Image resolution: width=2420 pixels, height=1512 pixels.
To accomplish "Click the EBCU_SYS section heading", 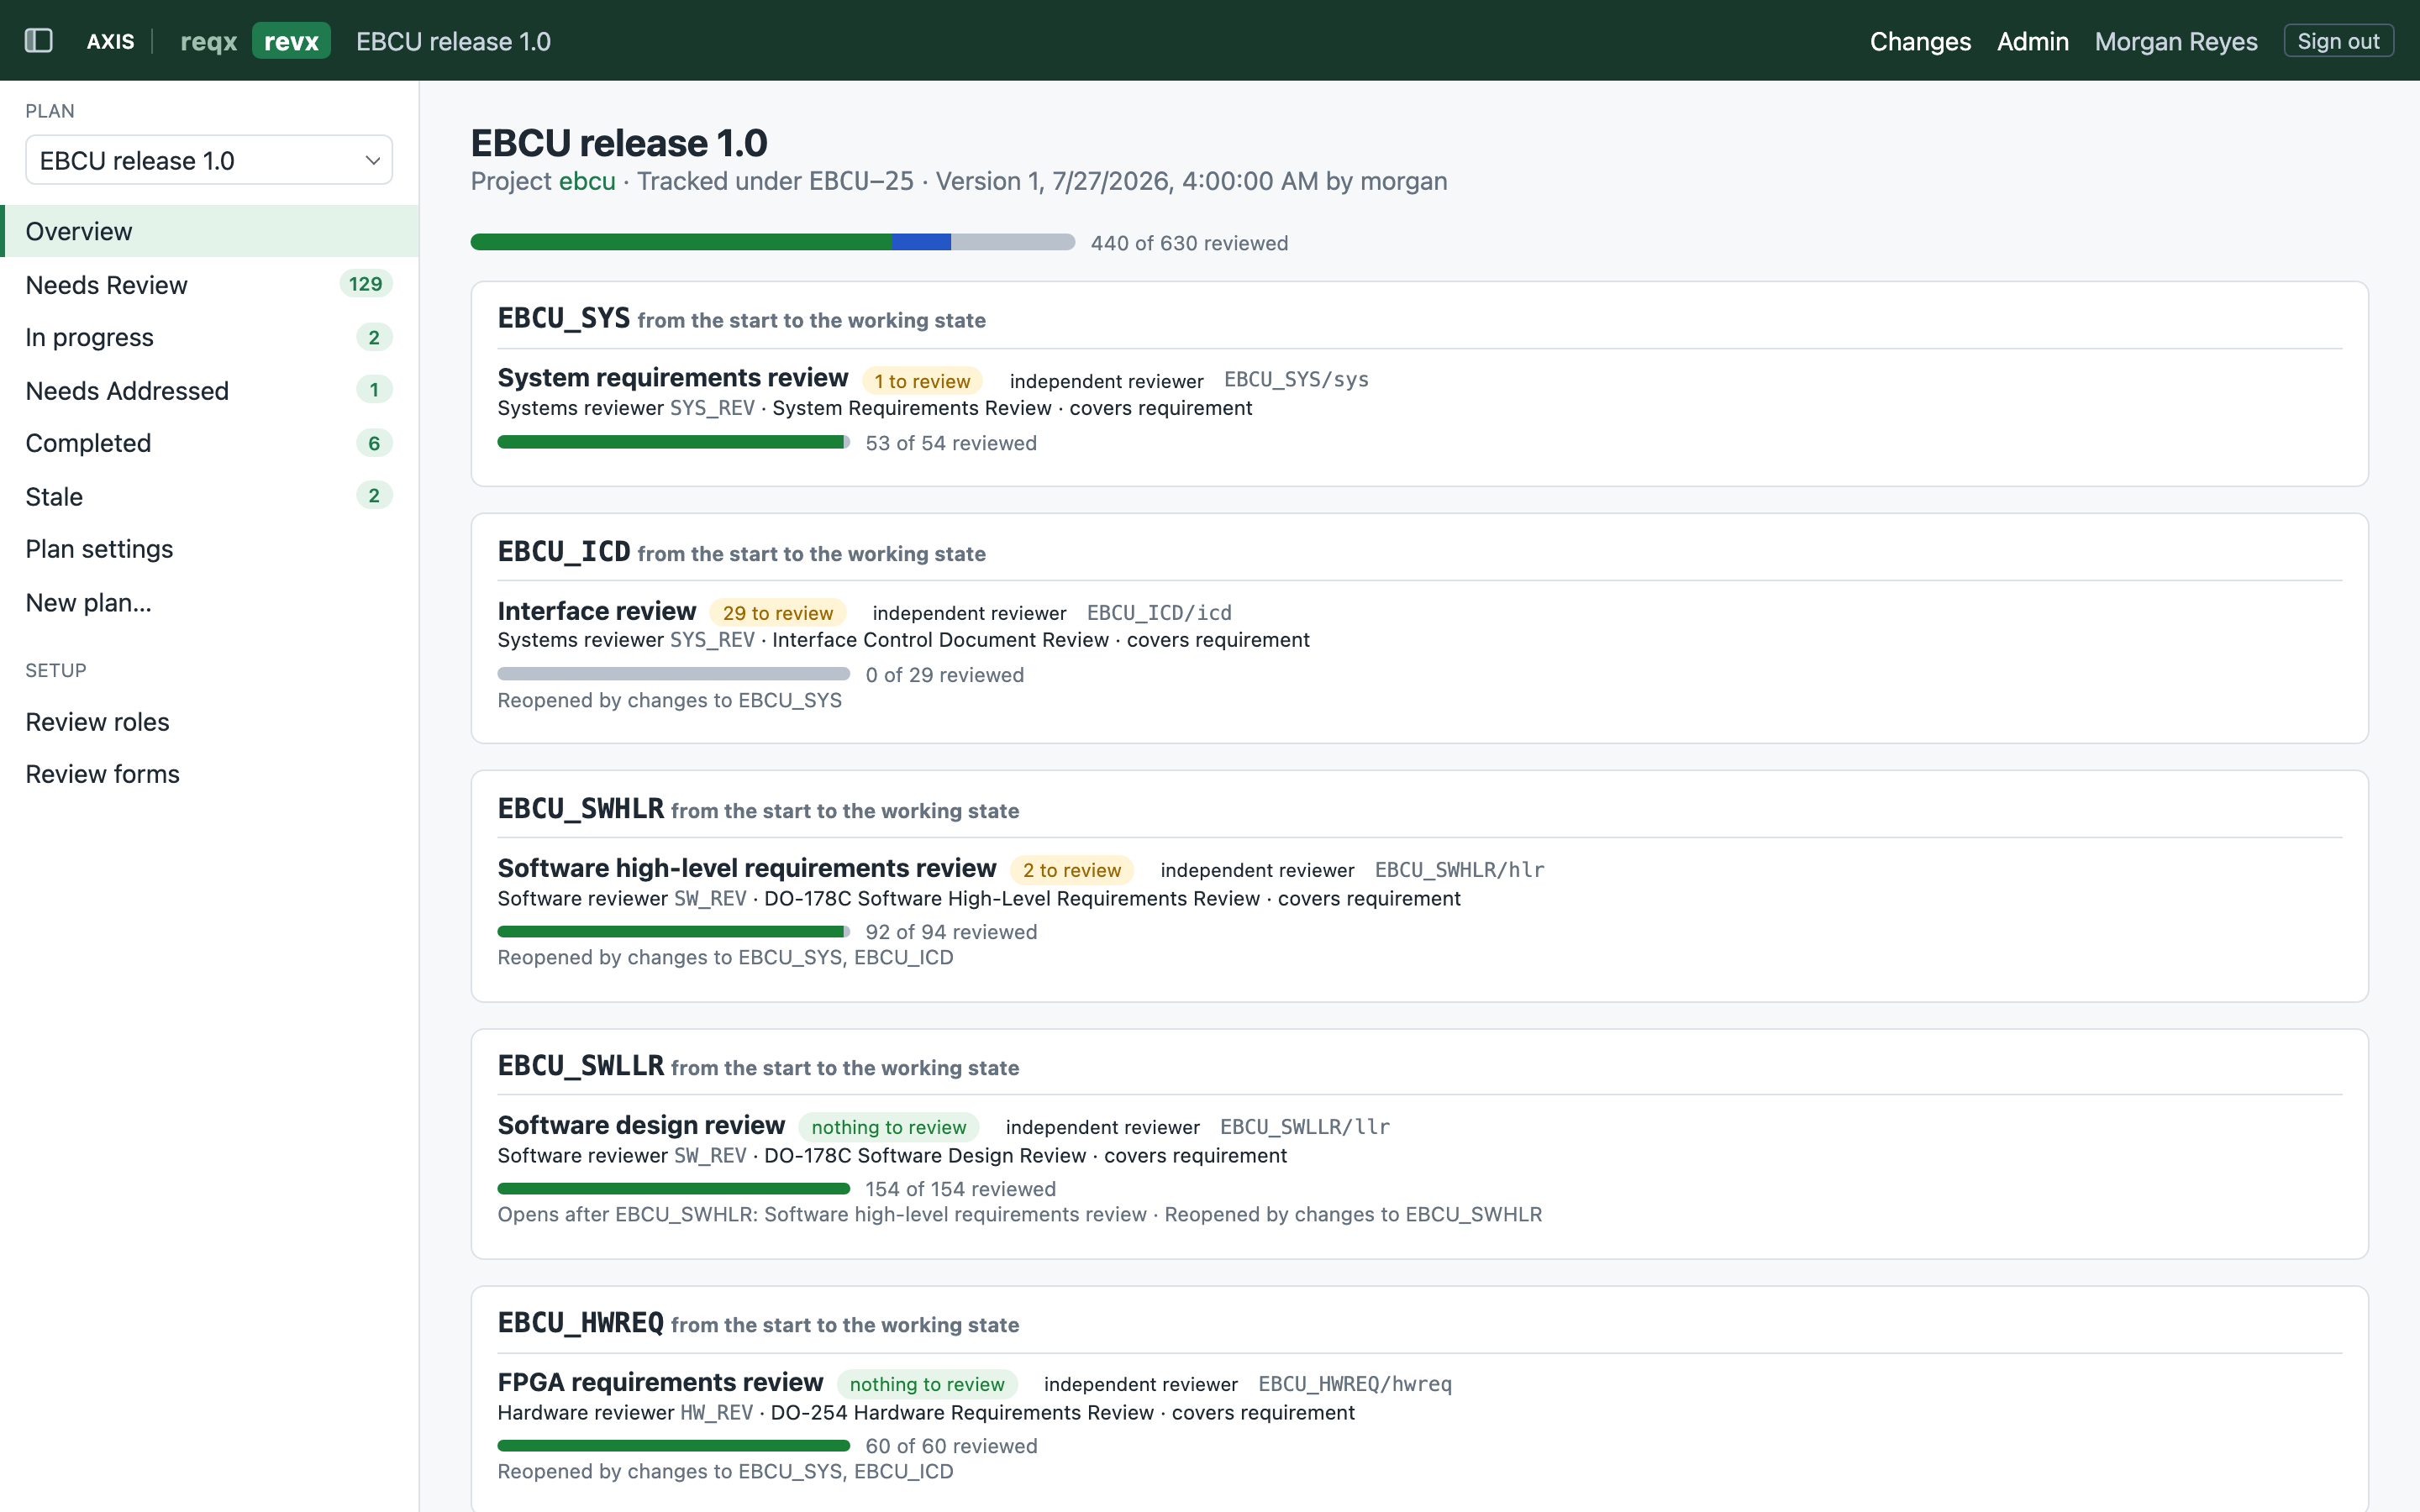I will 563,318.
